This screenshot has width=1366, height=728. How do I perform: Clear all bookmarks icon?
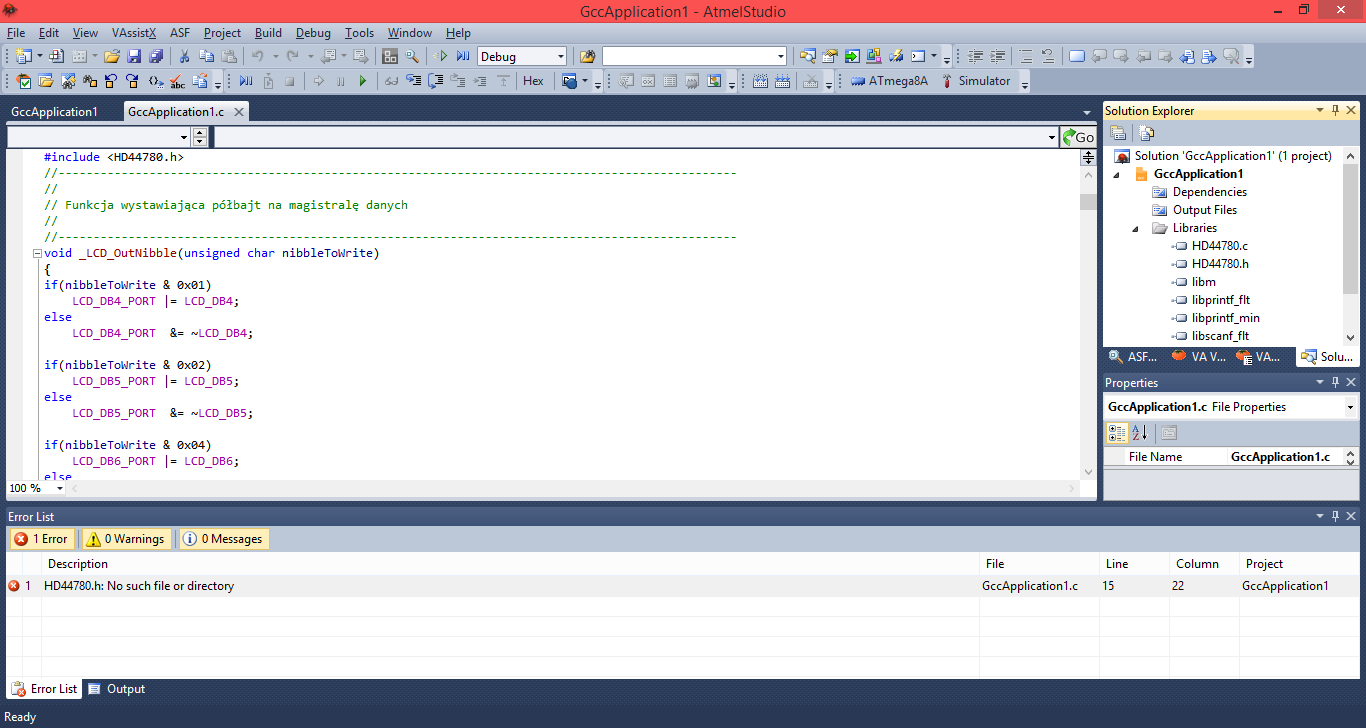1232,56
